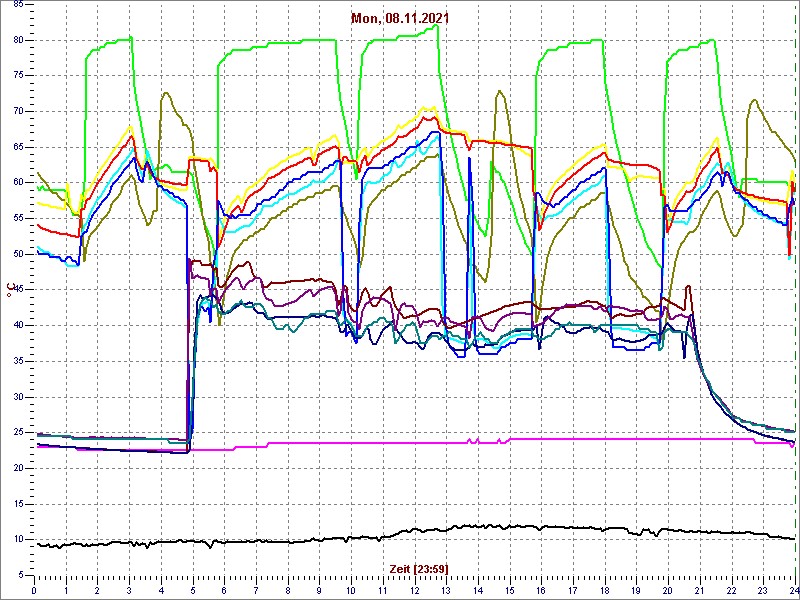Click the flat magenta line near 24 degrees
The image size is (800, 600).
pyautogui.click(x=600, y=438)
